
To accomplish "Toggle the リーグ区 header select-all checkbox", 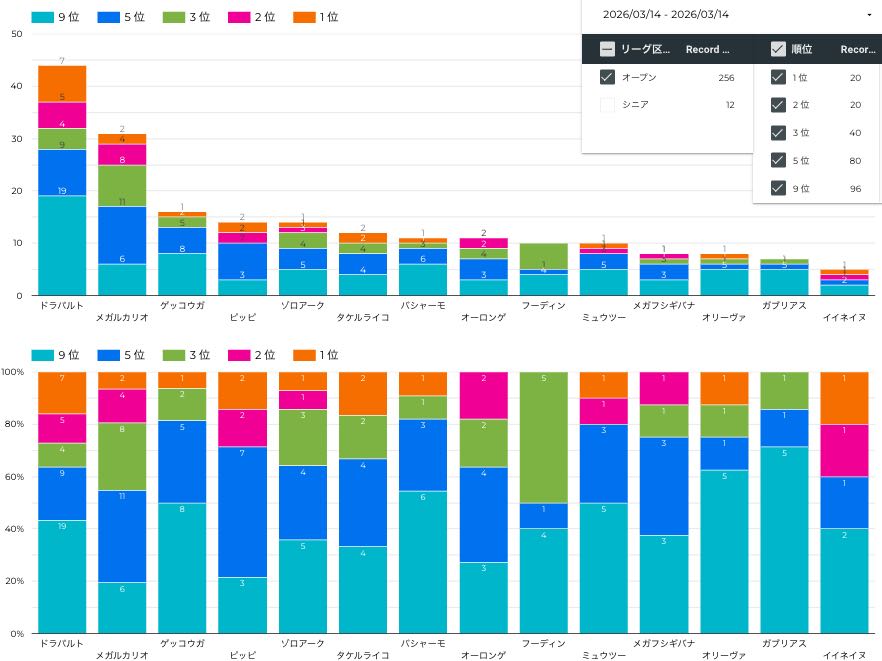I will point(607,49).
